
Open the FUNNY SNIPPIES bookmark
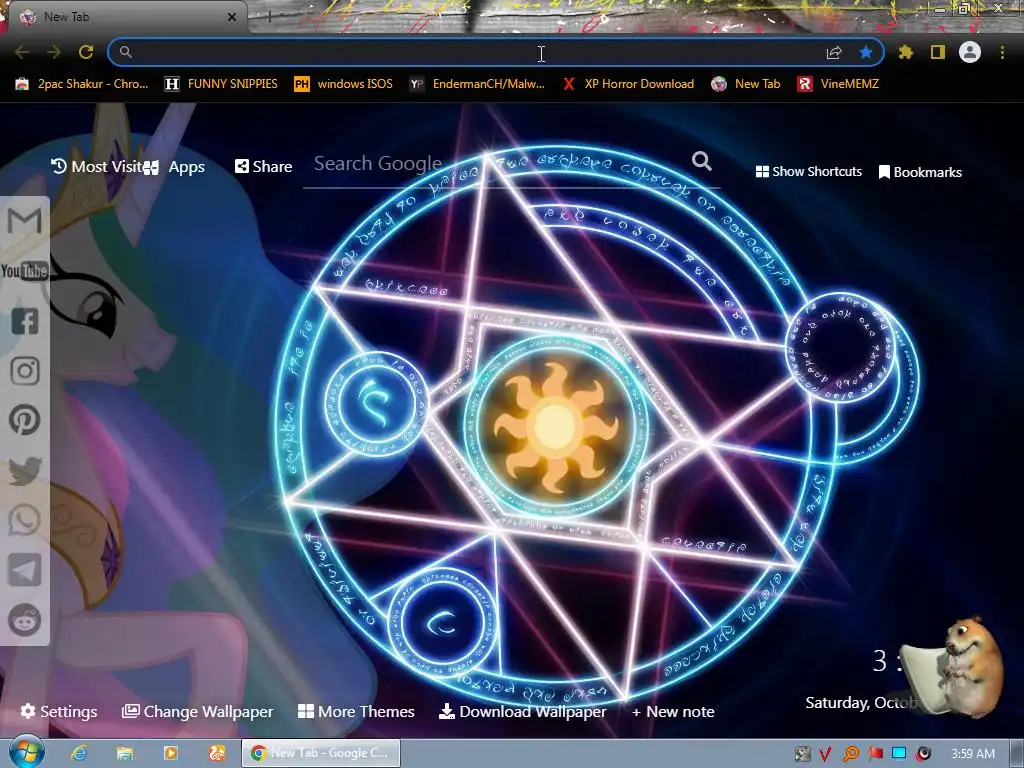point(221,84)
